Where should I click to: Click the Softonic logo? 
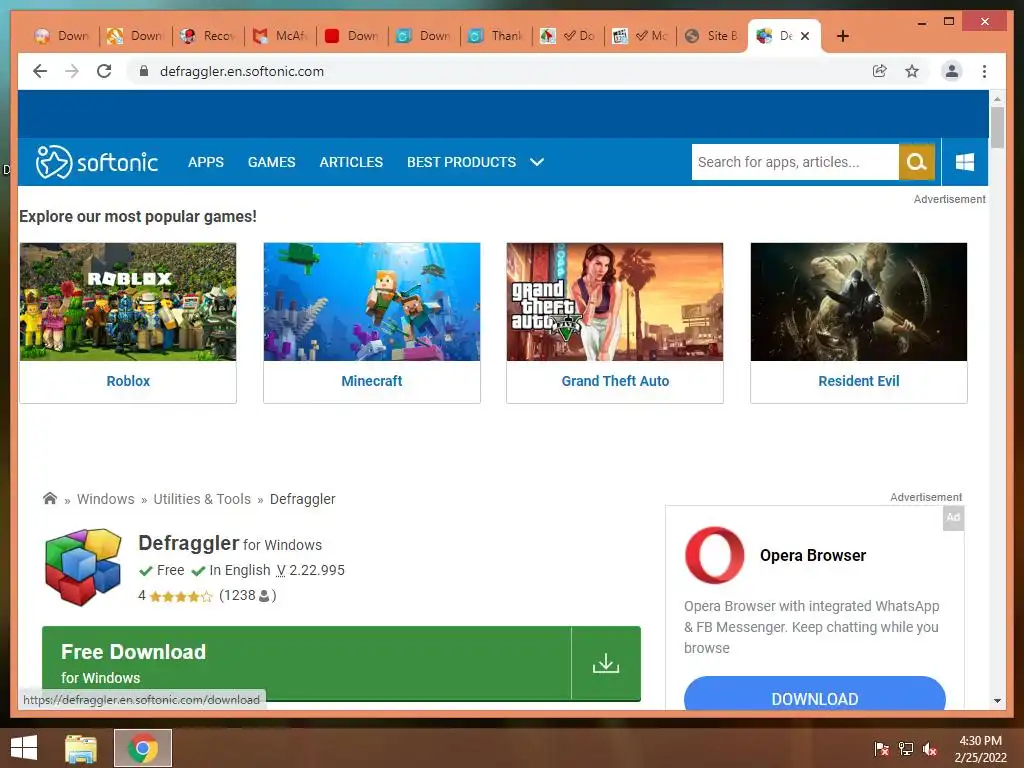[x=97, y=162]
